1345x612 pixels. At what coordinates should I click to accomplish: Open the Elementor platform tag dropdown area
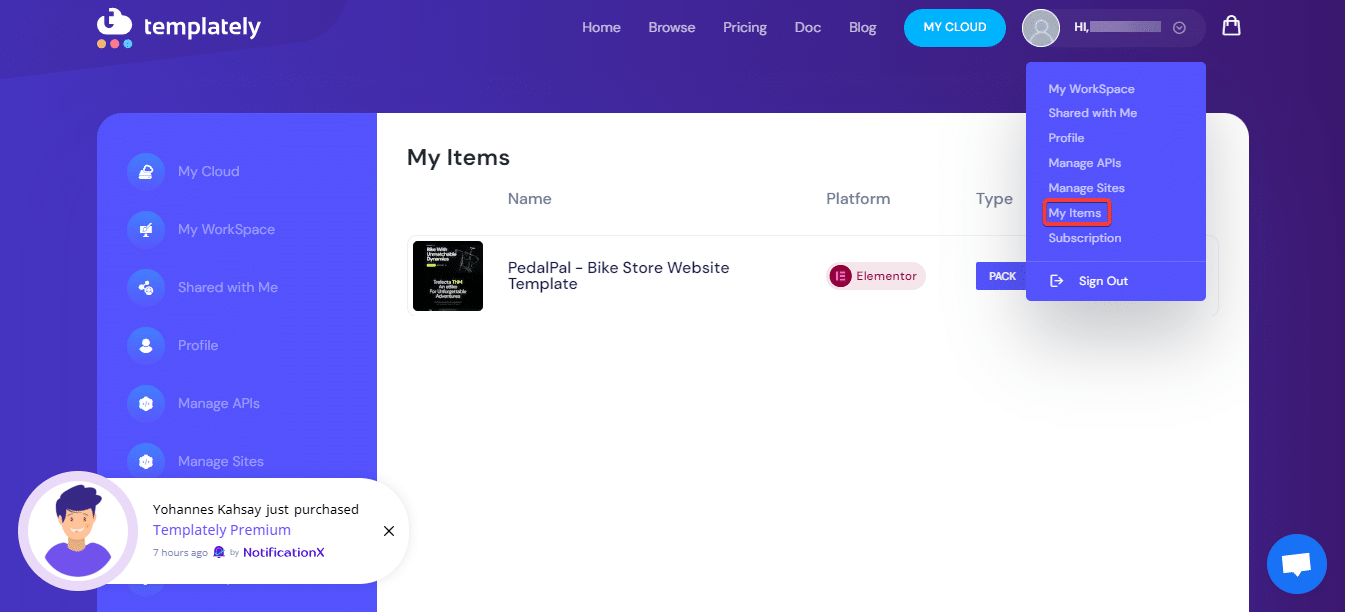click(875, 276)
